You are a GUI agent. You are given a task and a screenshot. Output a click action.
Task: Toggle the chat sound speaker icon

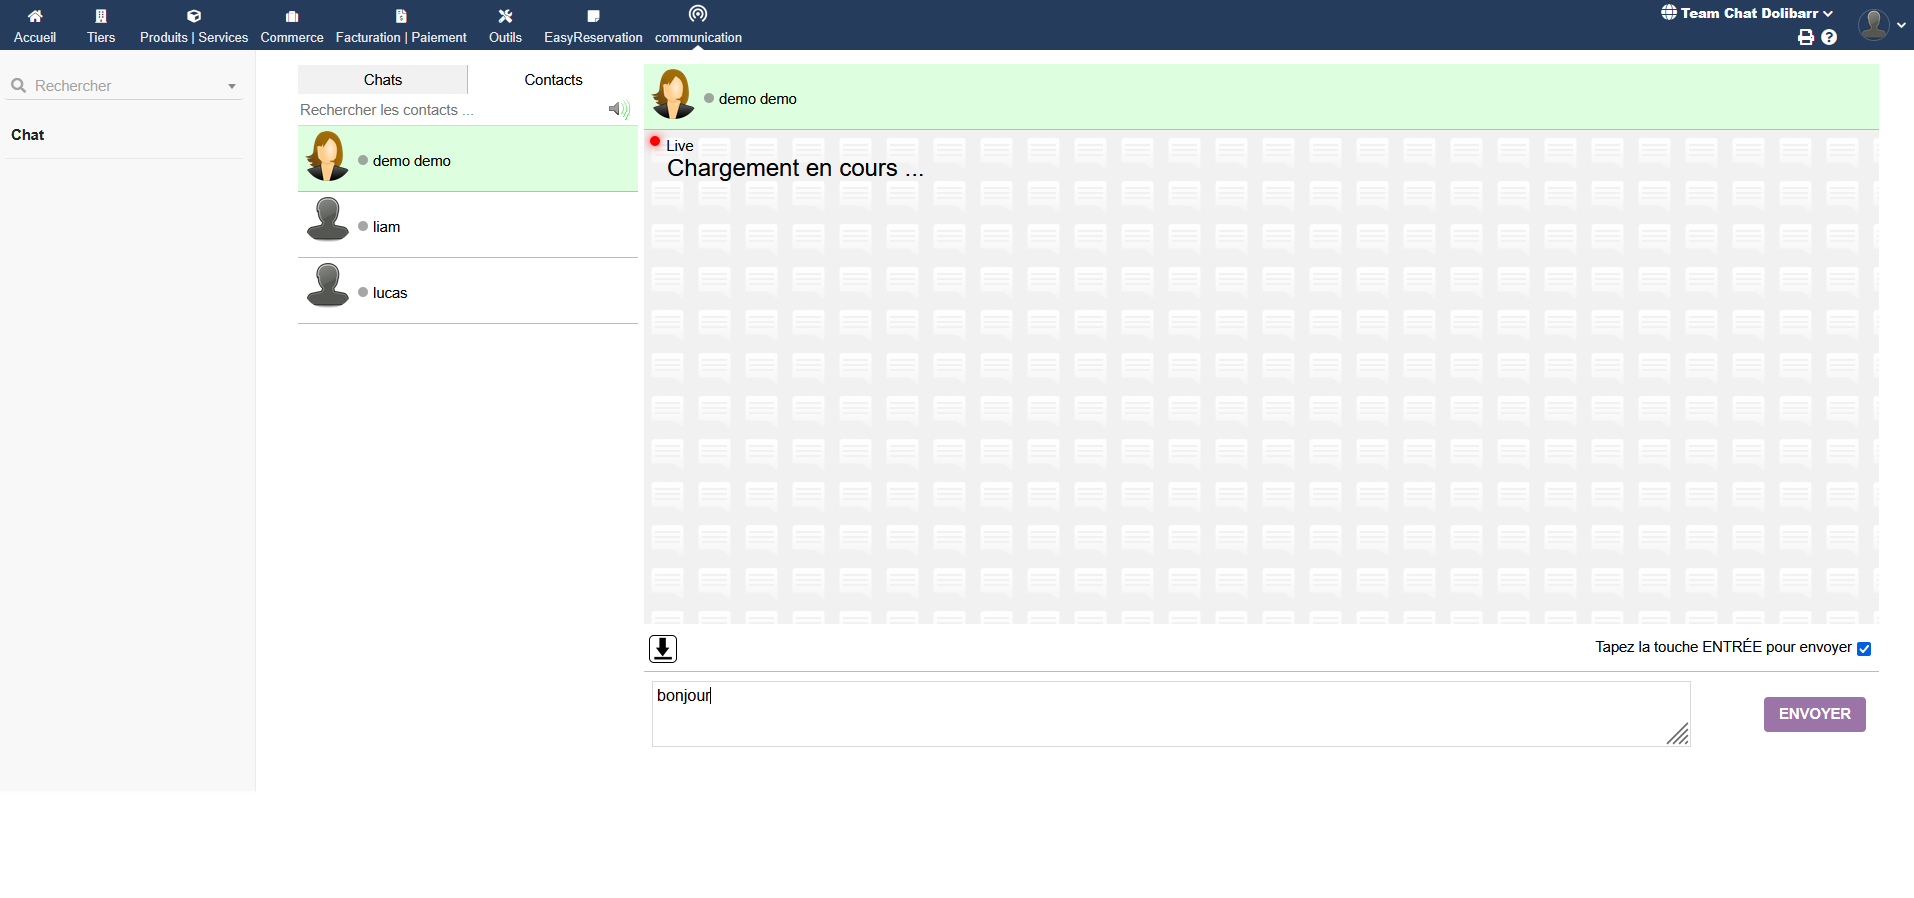(619, 109)
